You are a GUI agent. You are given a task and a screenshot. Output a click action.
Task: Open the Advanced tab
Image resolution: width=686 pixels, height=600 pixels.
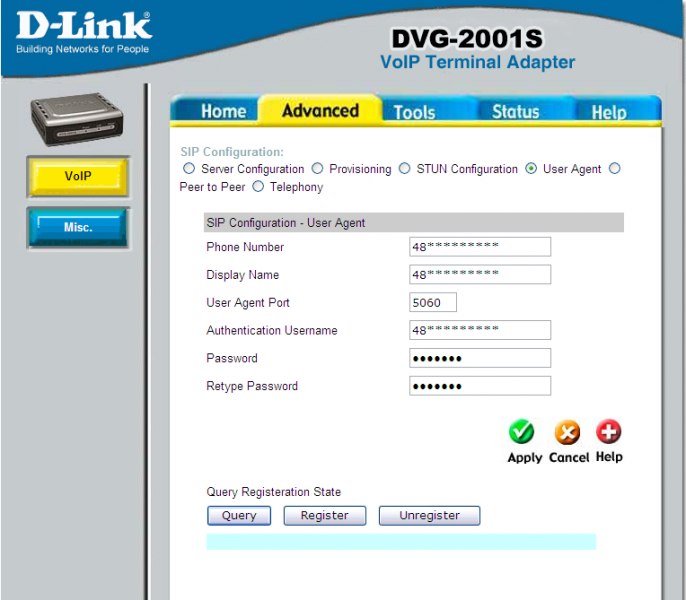coord(320,110)
